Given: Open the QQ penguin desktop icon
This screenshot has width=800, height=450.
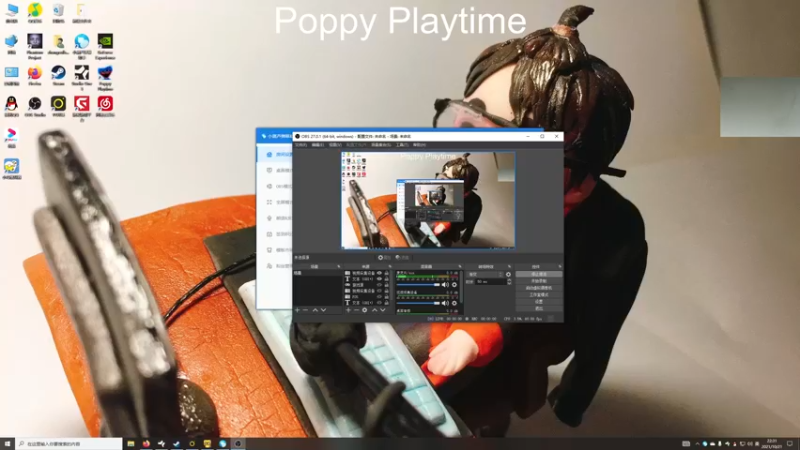Looking at the screenshot, I should click(x=11, y=107).
